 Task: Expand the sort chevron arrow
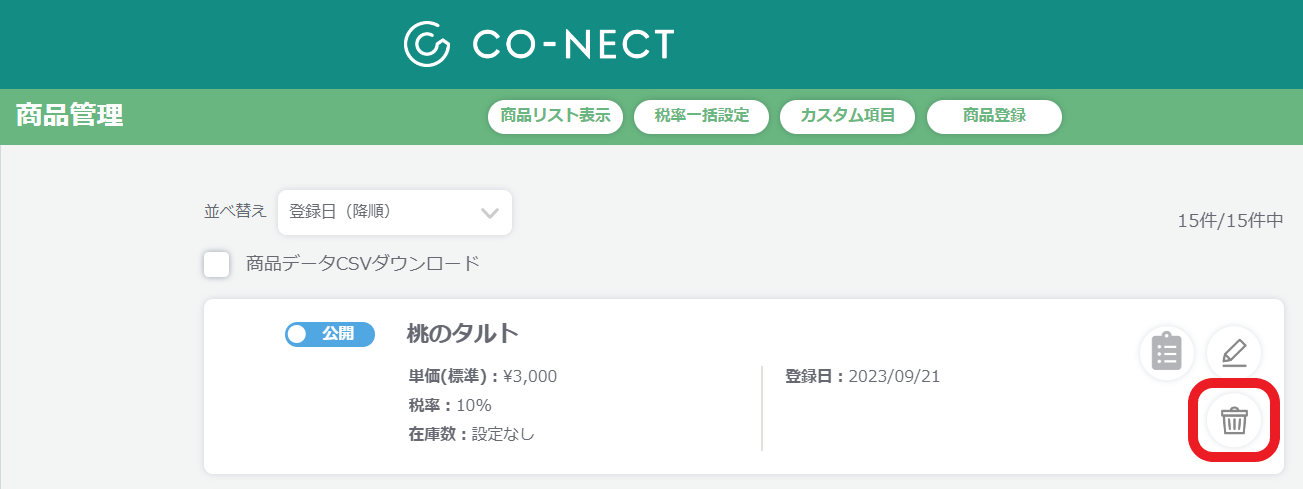point(490,213)
